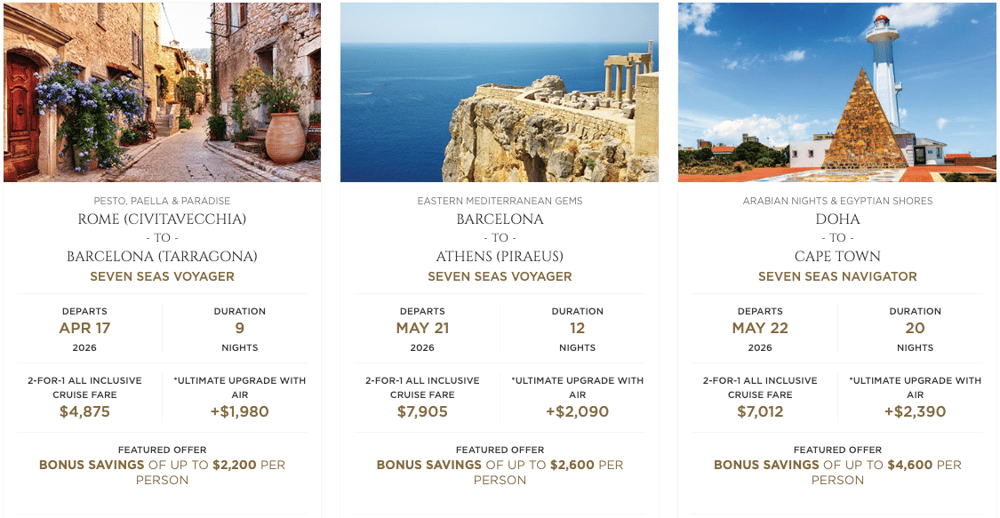
Task: Select Doha to Cape Town cruise title
Action: tap(837, 238)
